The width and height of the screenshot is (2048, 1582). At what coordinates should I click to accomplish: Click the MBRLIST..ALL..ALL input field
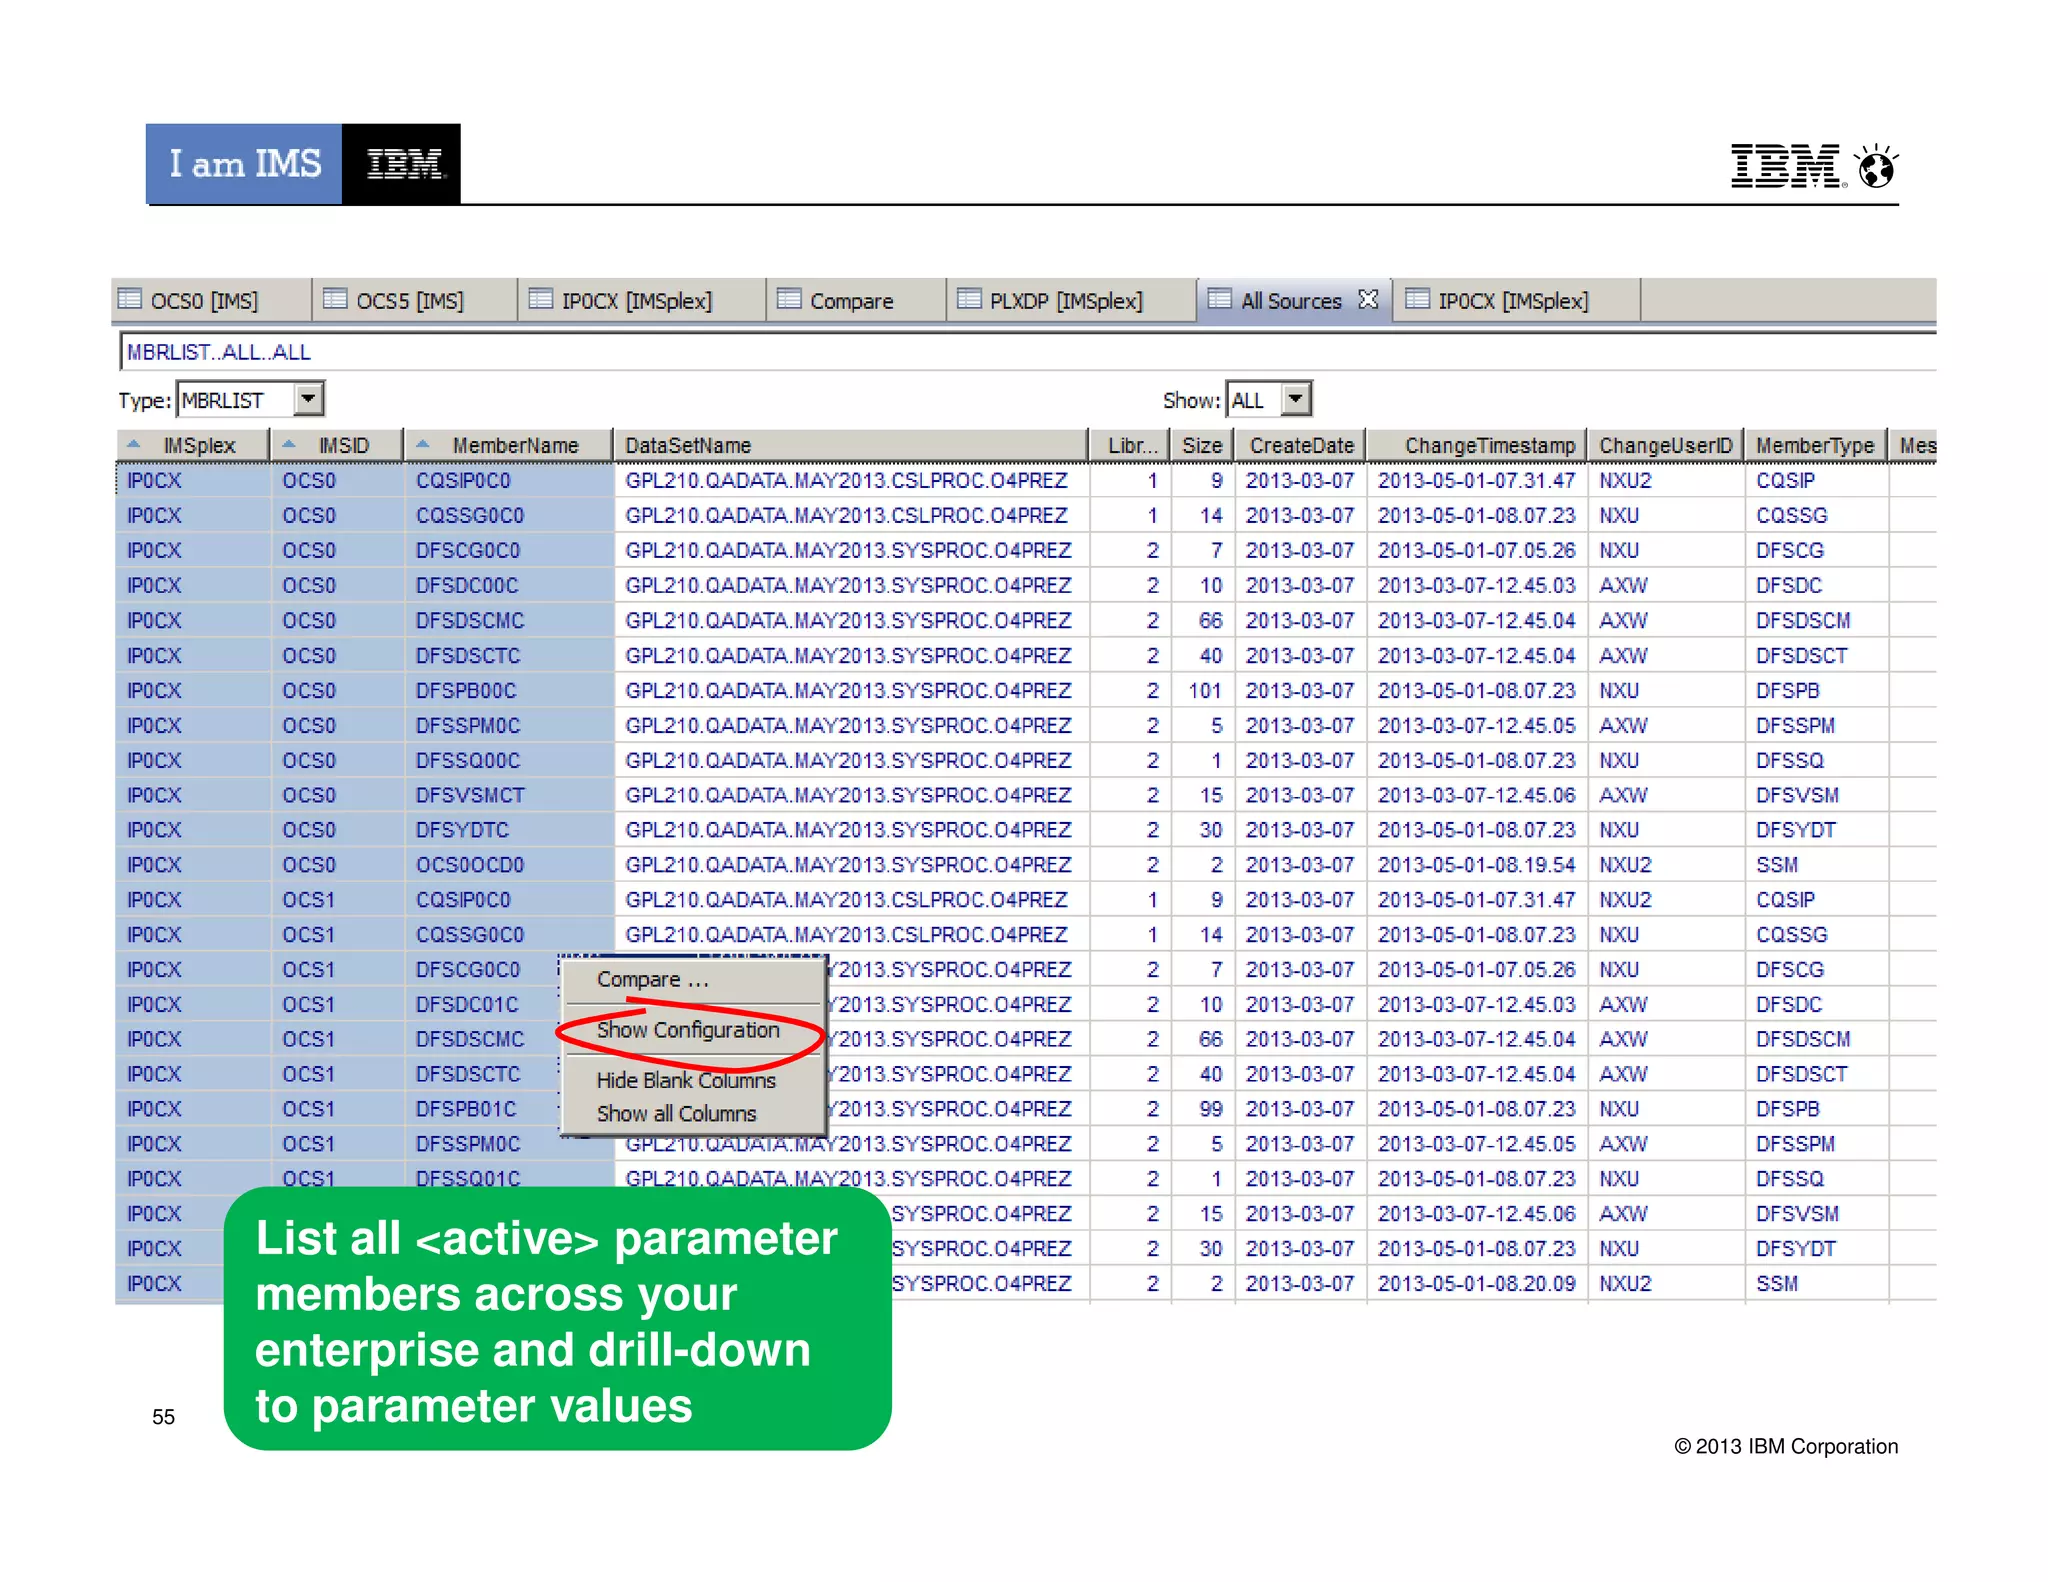pos(1028,352)
